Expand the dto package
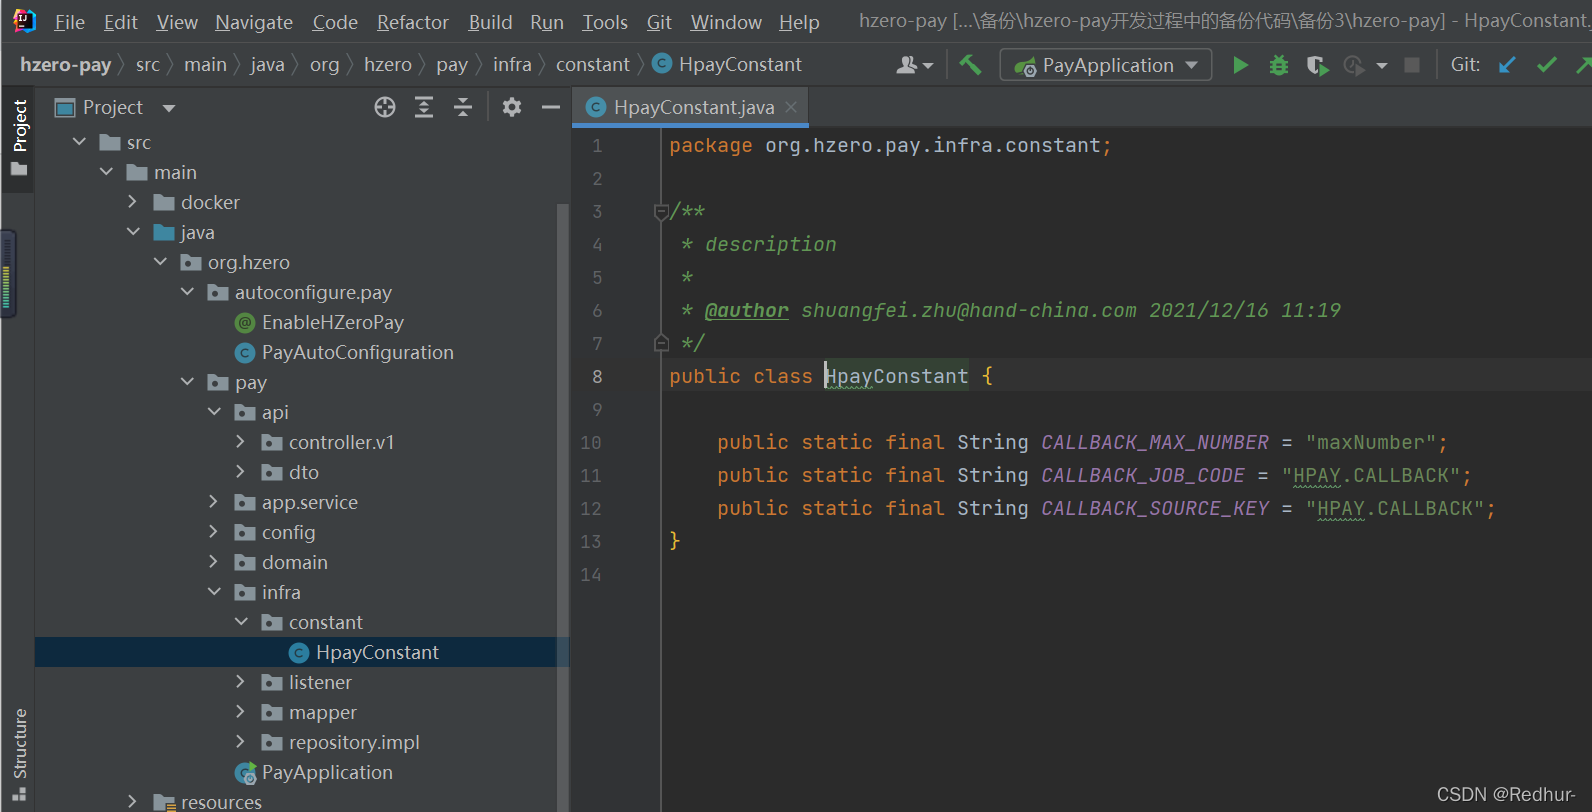The image size is (1592, 812). point(240,472)
